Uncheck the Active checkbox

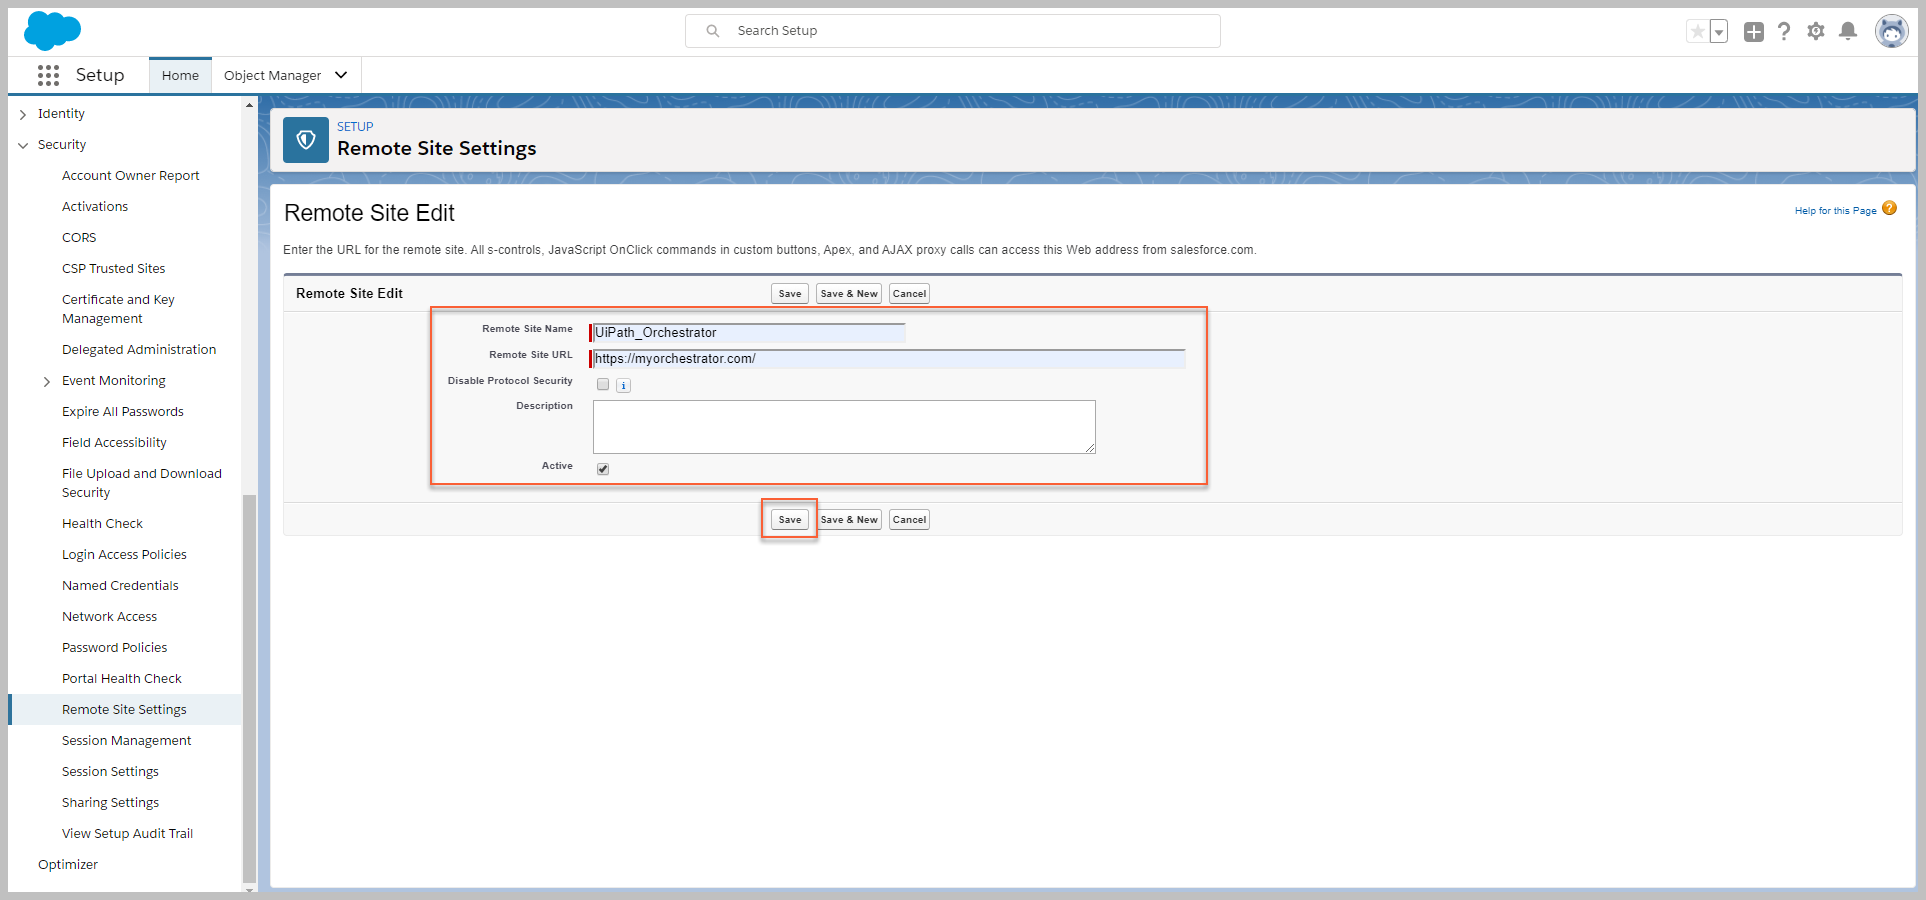click(603, 469)
